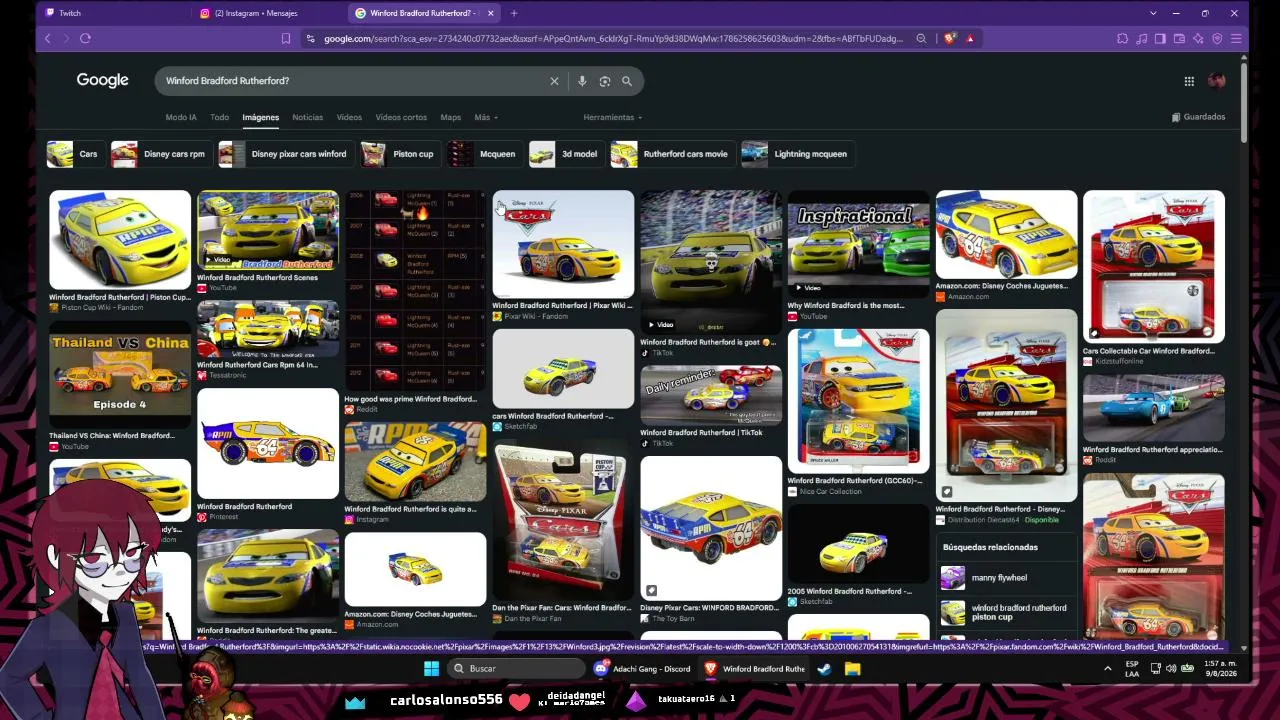Open File Explorer from the taskbar
Image resolution: width=1280 pixels, height=720 pixels.
click(x=852, y=668)
